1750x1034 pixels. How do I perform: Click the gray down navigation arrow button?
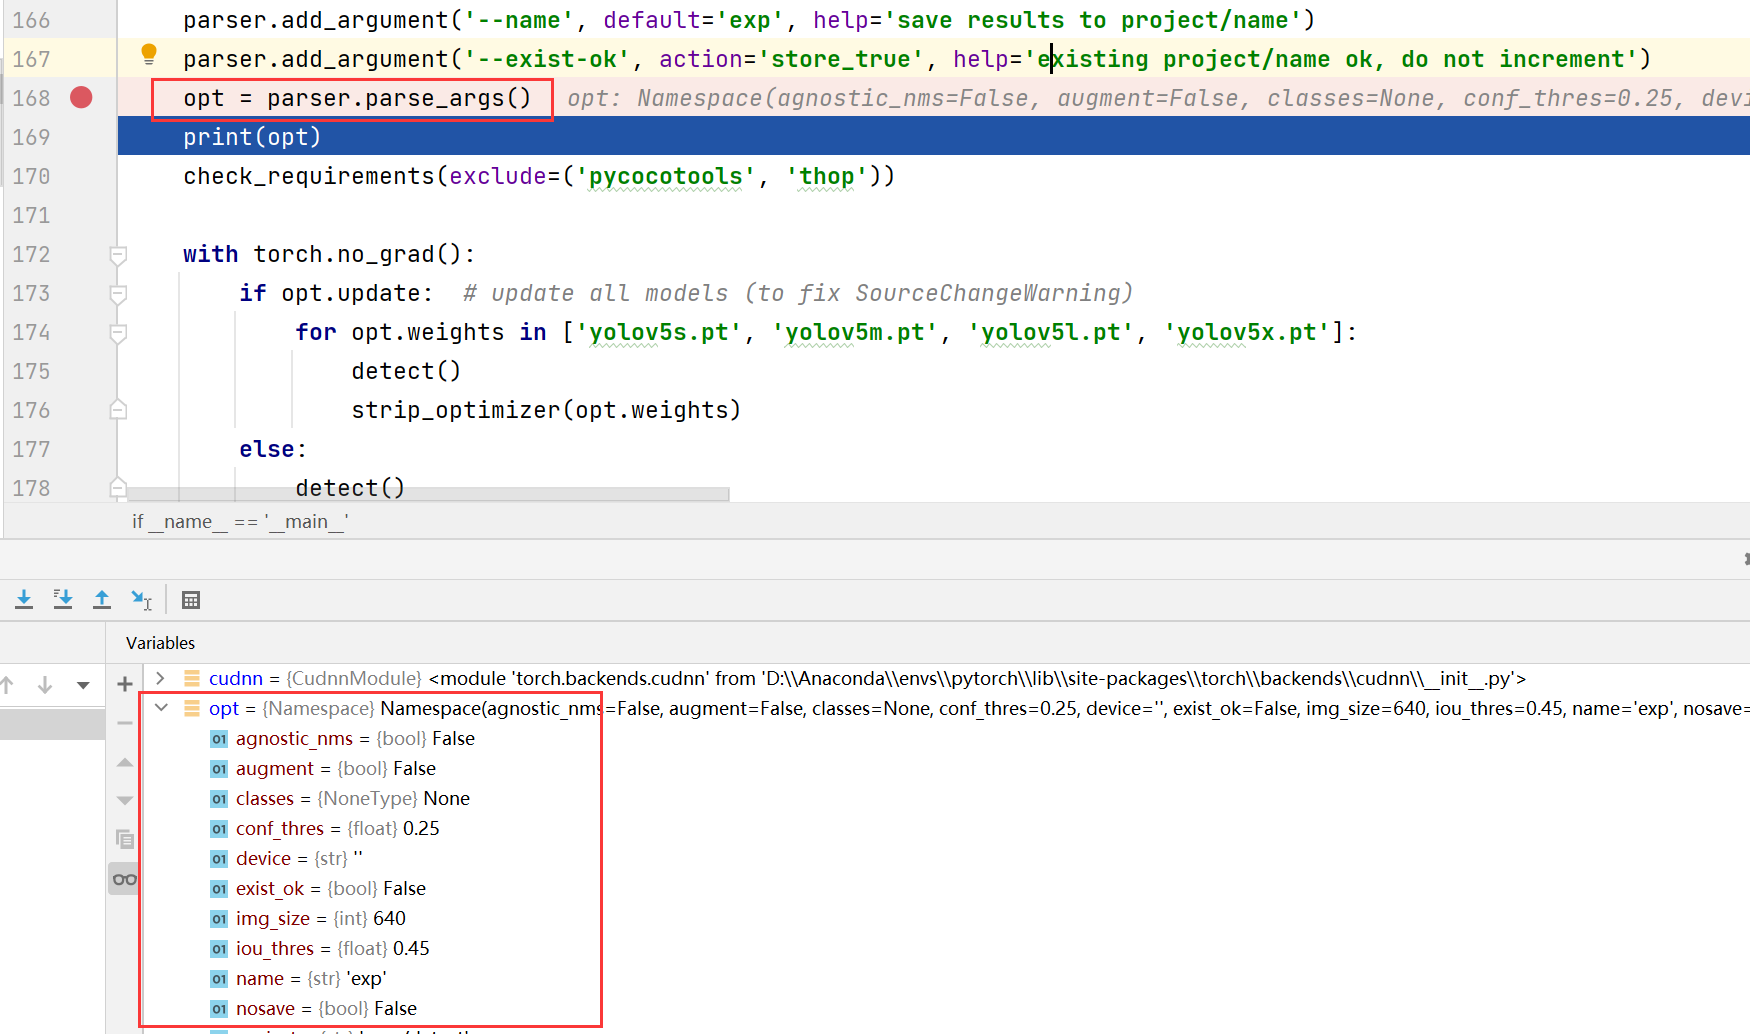[44, 685]
